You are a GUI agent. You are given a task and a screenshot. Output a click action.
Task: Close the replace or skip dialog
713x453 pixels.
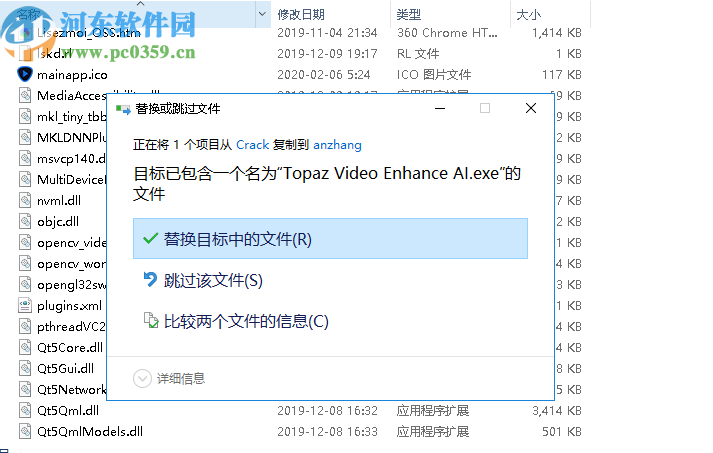point(531,108)
